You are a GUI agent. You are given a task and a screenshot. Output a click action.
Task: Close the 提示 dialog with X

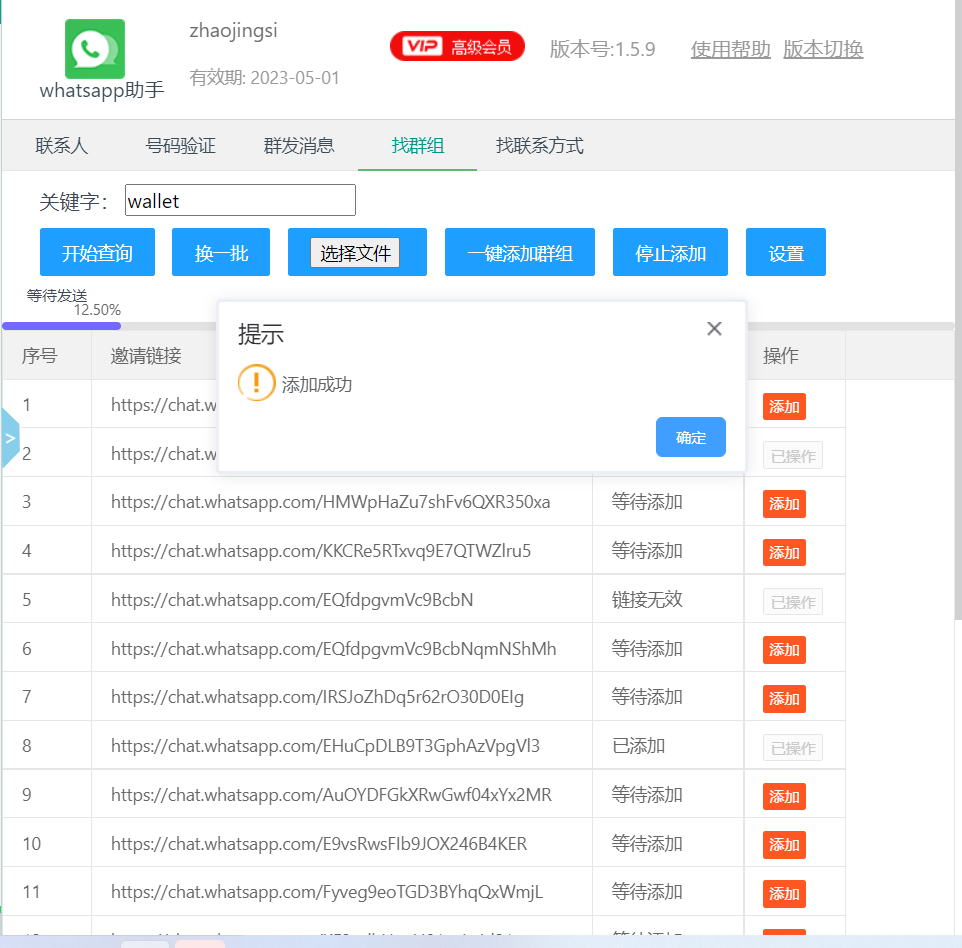pos(714,329)
